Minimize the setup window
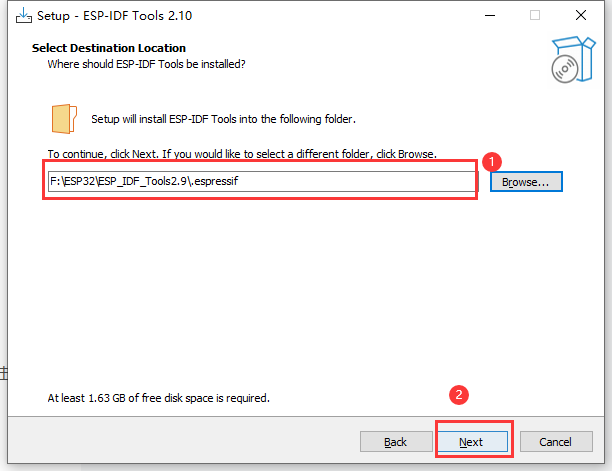This screenshot has height=471, width=612. 490,16
